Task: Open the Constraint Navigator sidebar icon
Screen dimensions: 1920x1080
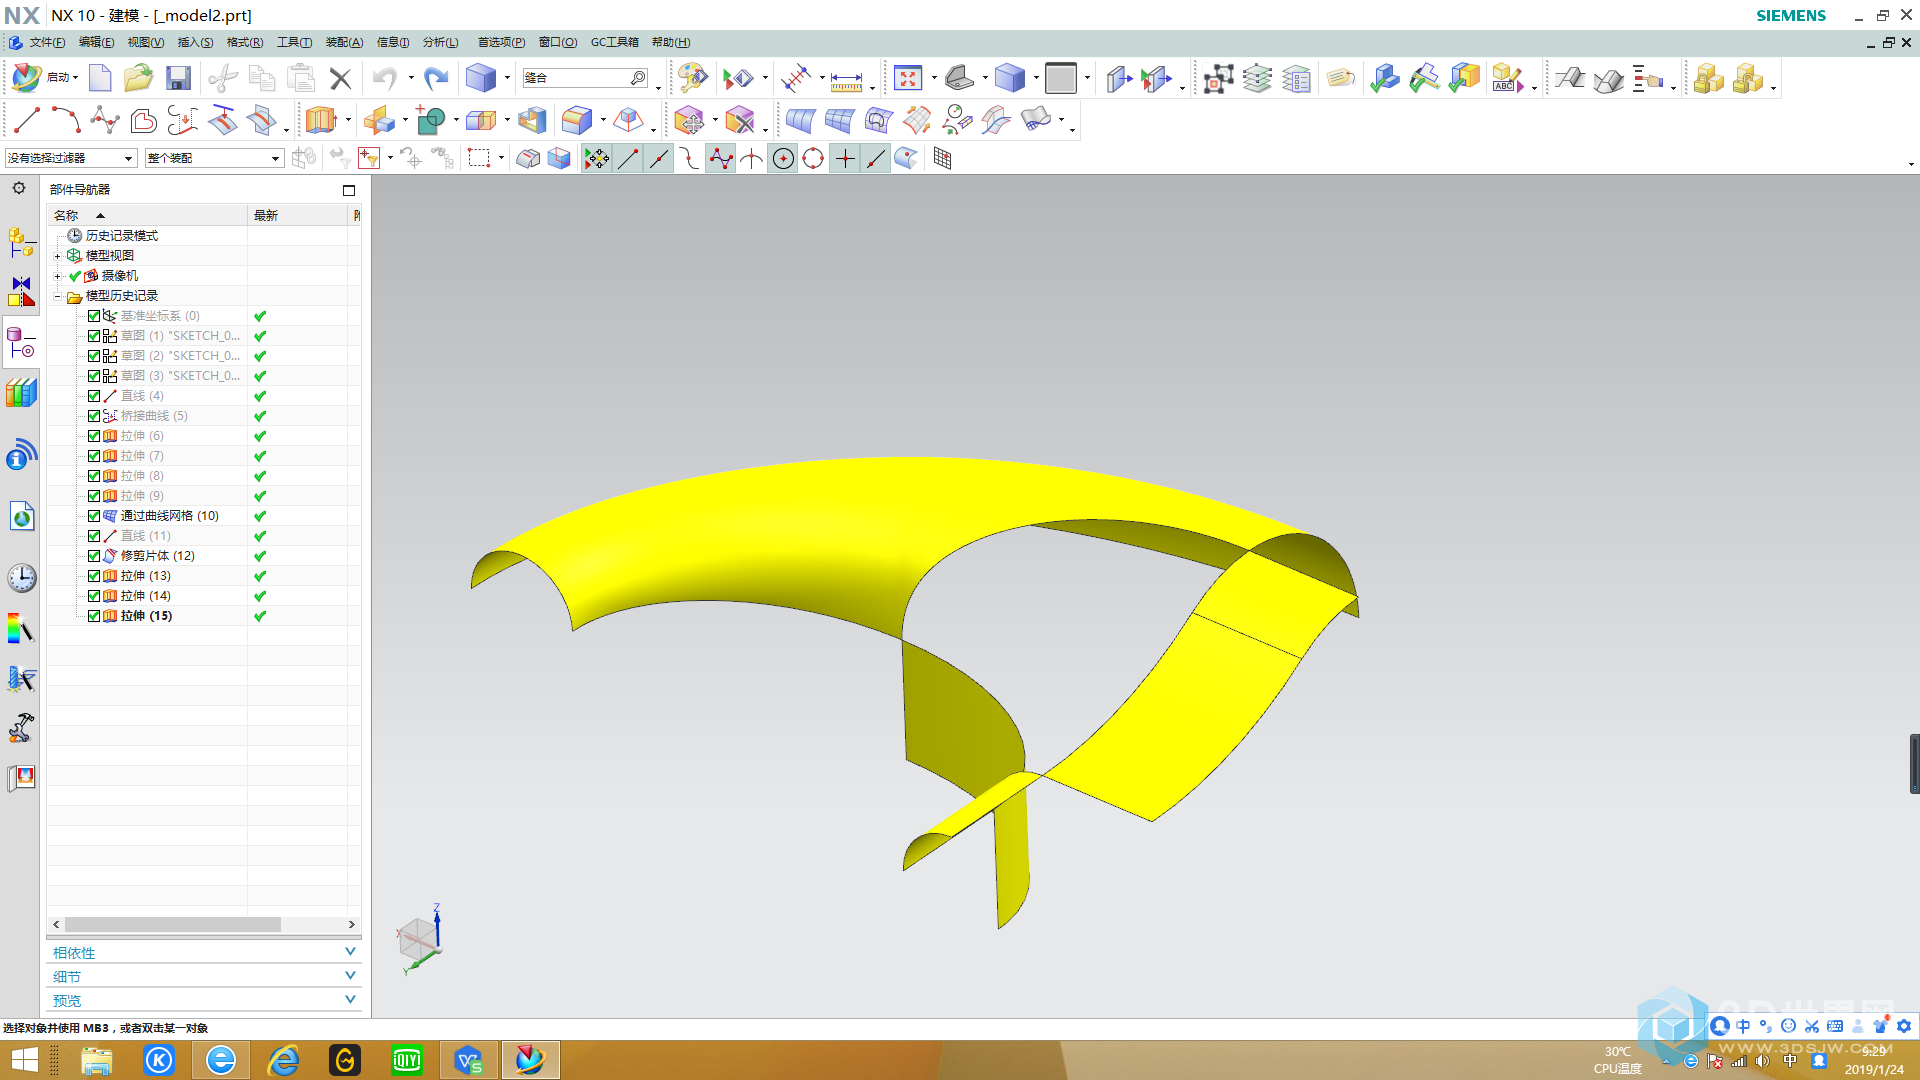Action: point(21,292)
